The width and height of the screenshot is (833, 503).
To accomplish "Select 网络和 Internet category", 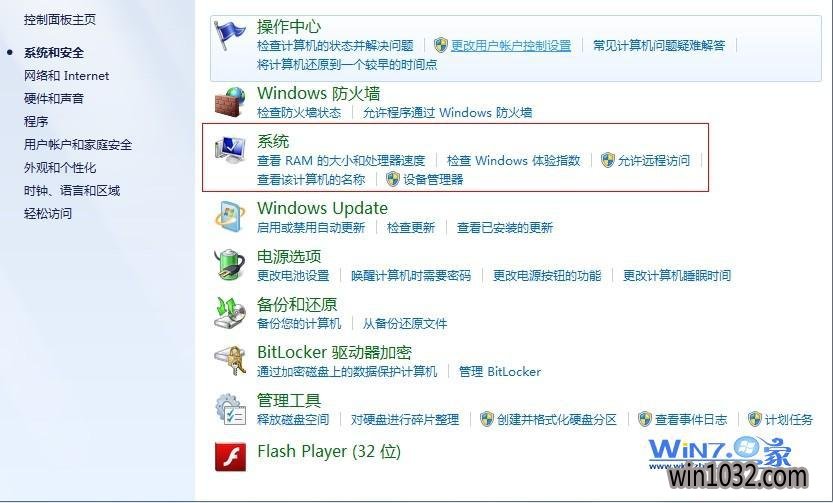I will tap(66, 76).
